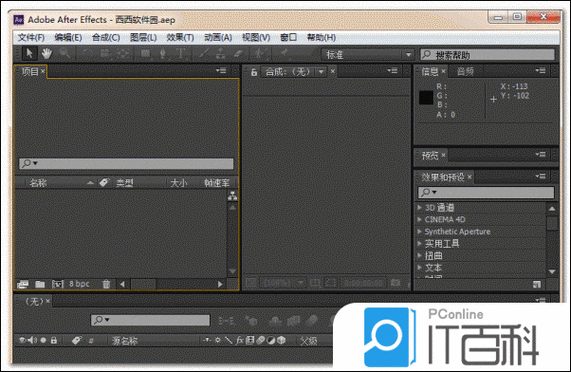Image resolution: width=571 pixels, height=372 pixels.
Task: Click the new folder icon in project panel
Action: [x=40, y=284]
